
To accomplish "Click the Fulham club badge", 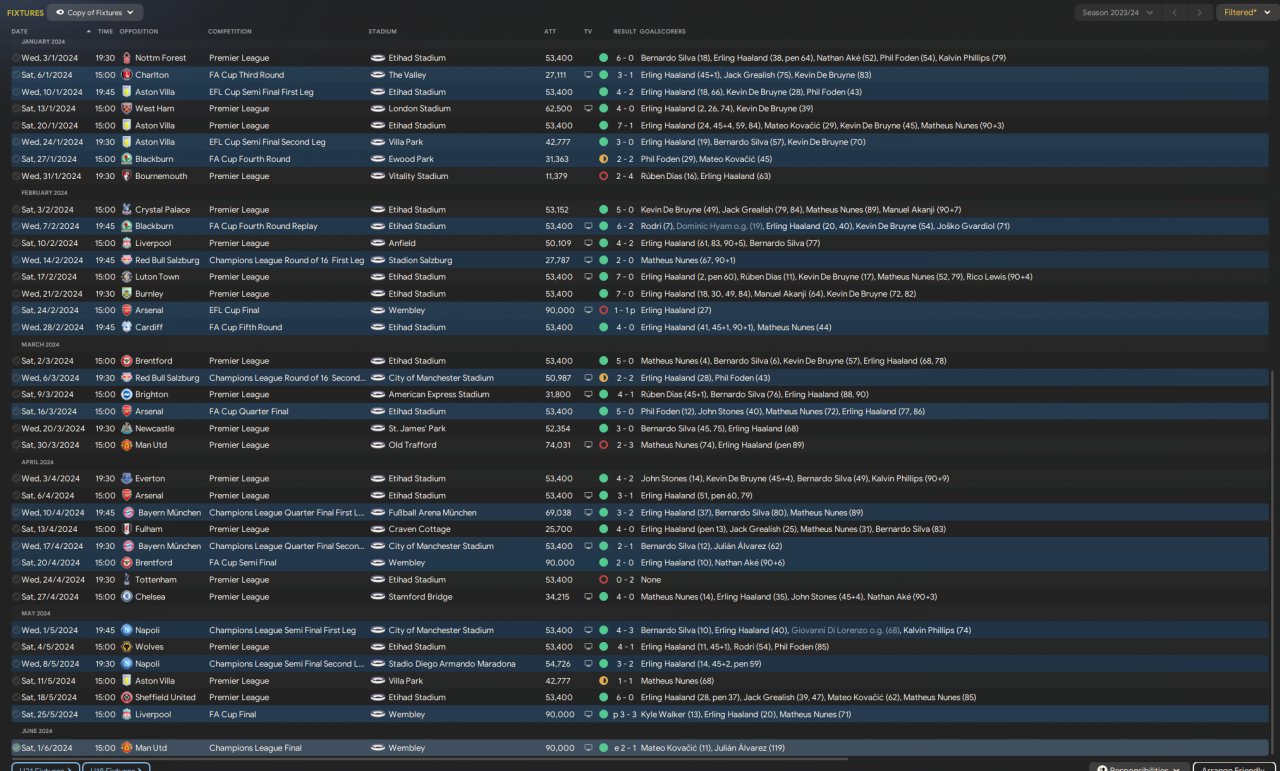I will 126,529.
